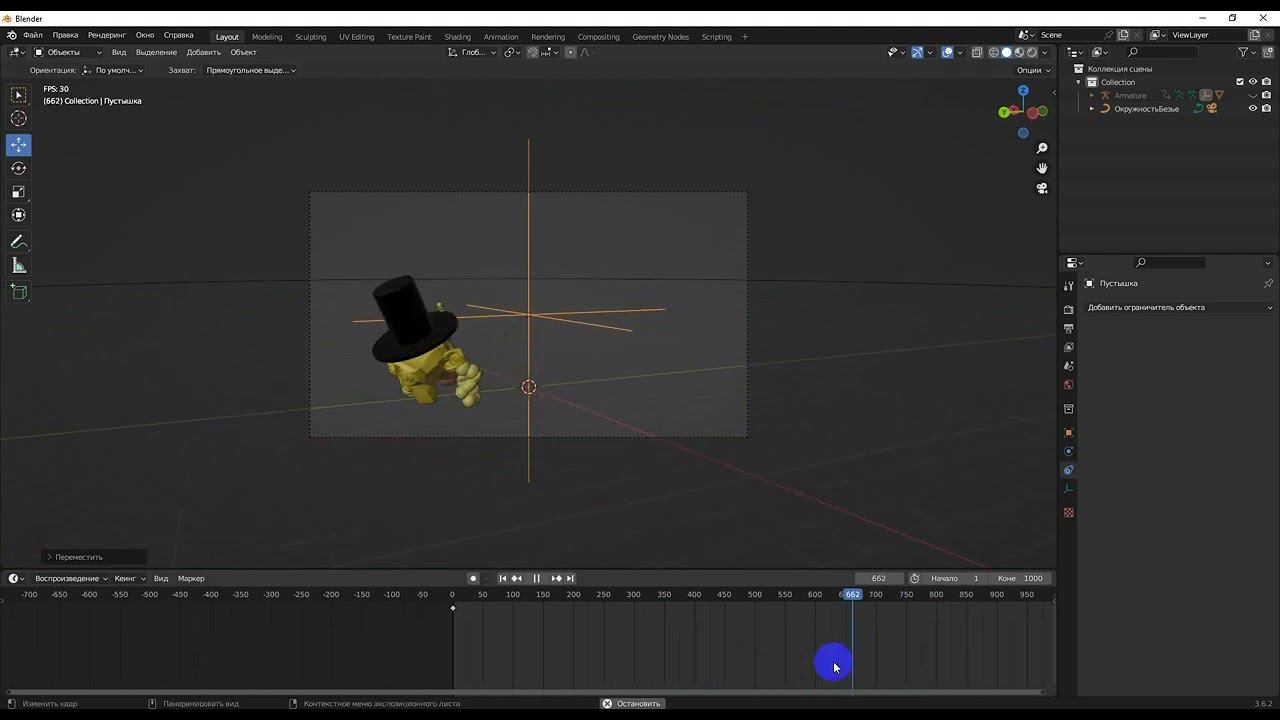Viewport: 1280px width, 720px height.
Task: Click the current frame field showing 662
Action: (x=879, y=578)
